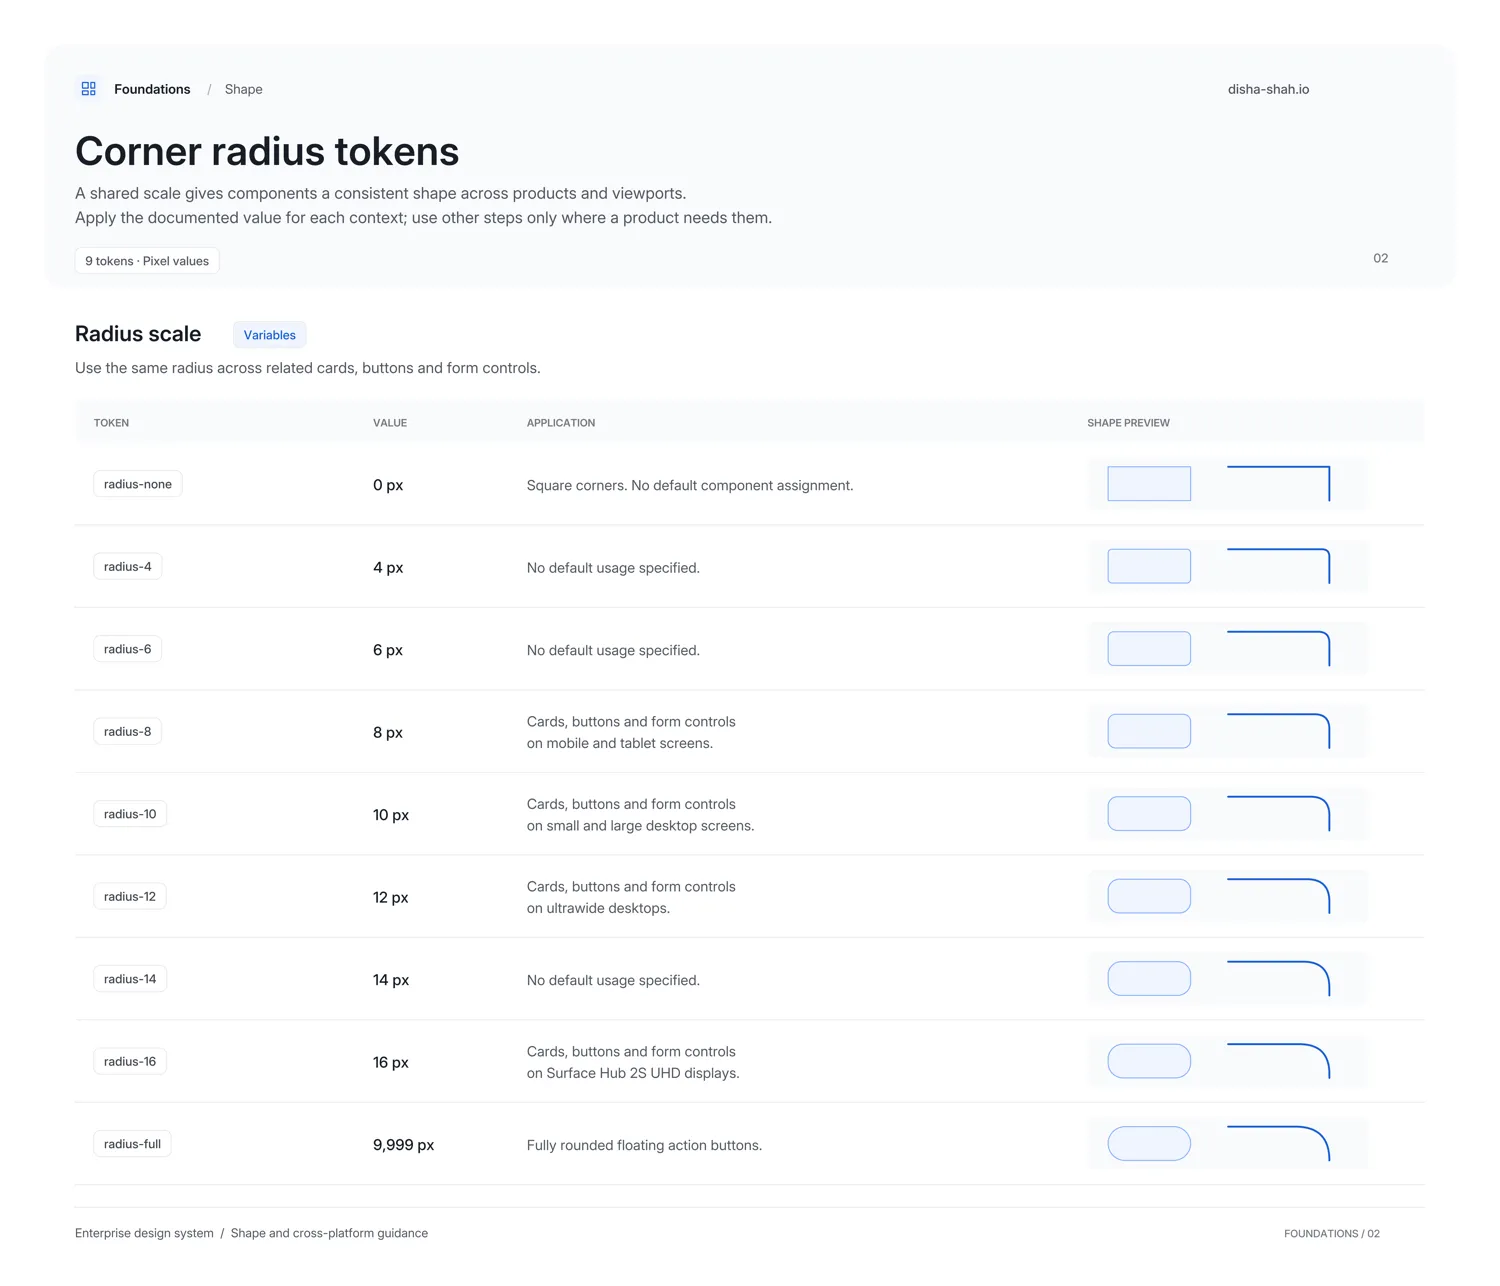Click the radius-full pill shape preview

click(1149, 1144)
